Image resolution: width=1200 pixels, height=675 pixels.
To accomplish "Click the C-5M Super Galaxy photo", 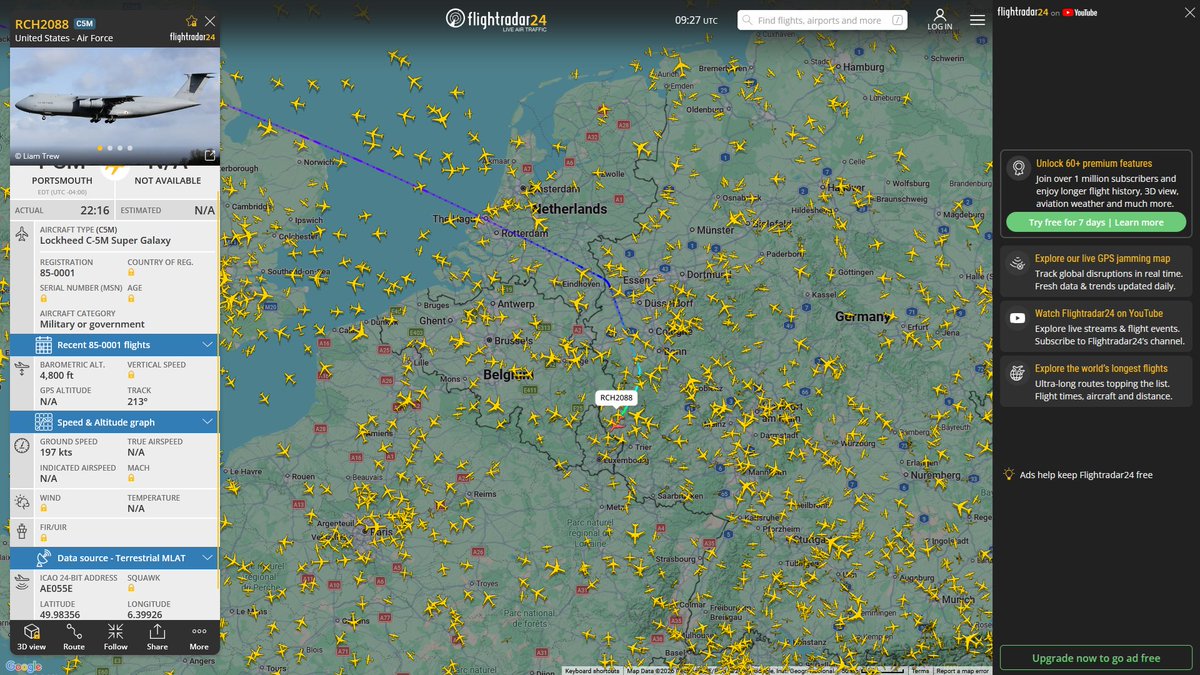I will [x=114, y=106].
